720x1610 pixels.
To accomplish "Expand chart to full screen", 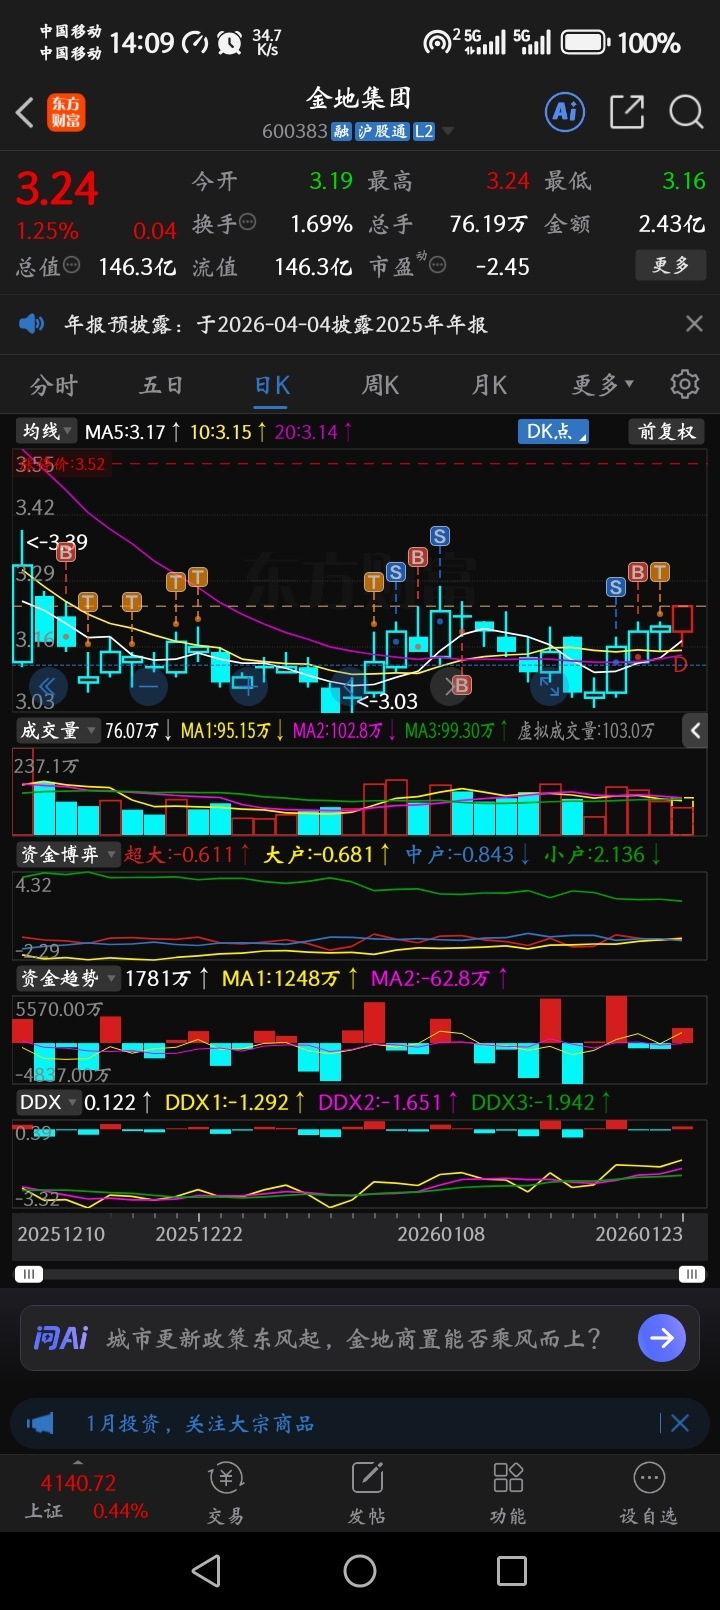I will tap(549, 686).
